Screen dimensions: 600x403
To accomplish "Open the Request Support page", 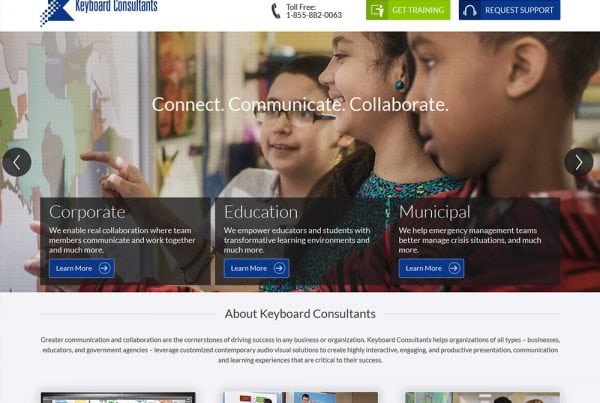I will (509, 10).
